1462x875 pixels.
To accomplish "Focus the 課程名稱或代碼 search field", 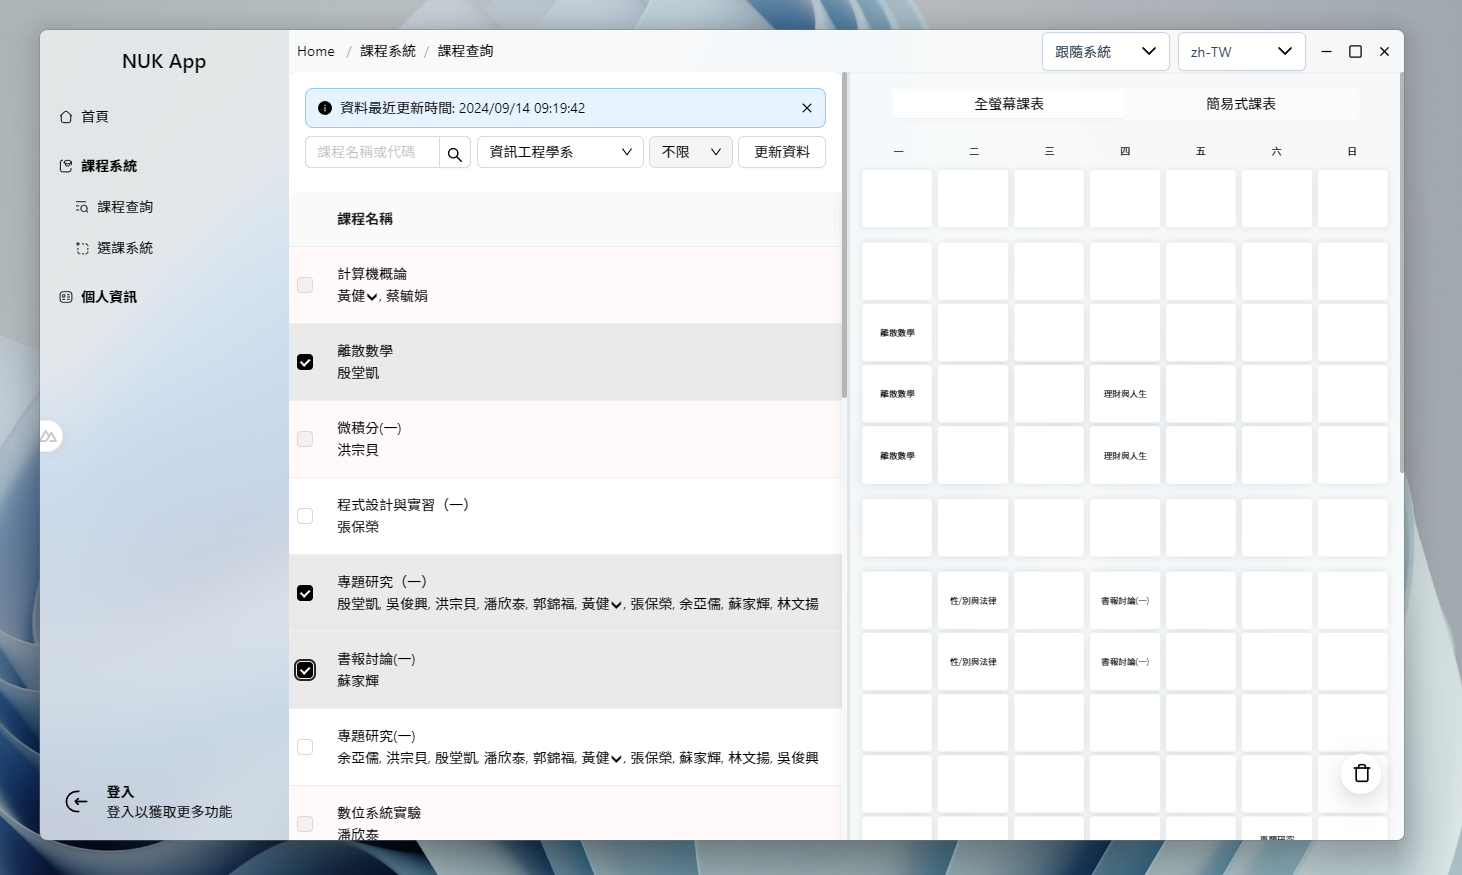I will (x=372, y=152).
